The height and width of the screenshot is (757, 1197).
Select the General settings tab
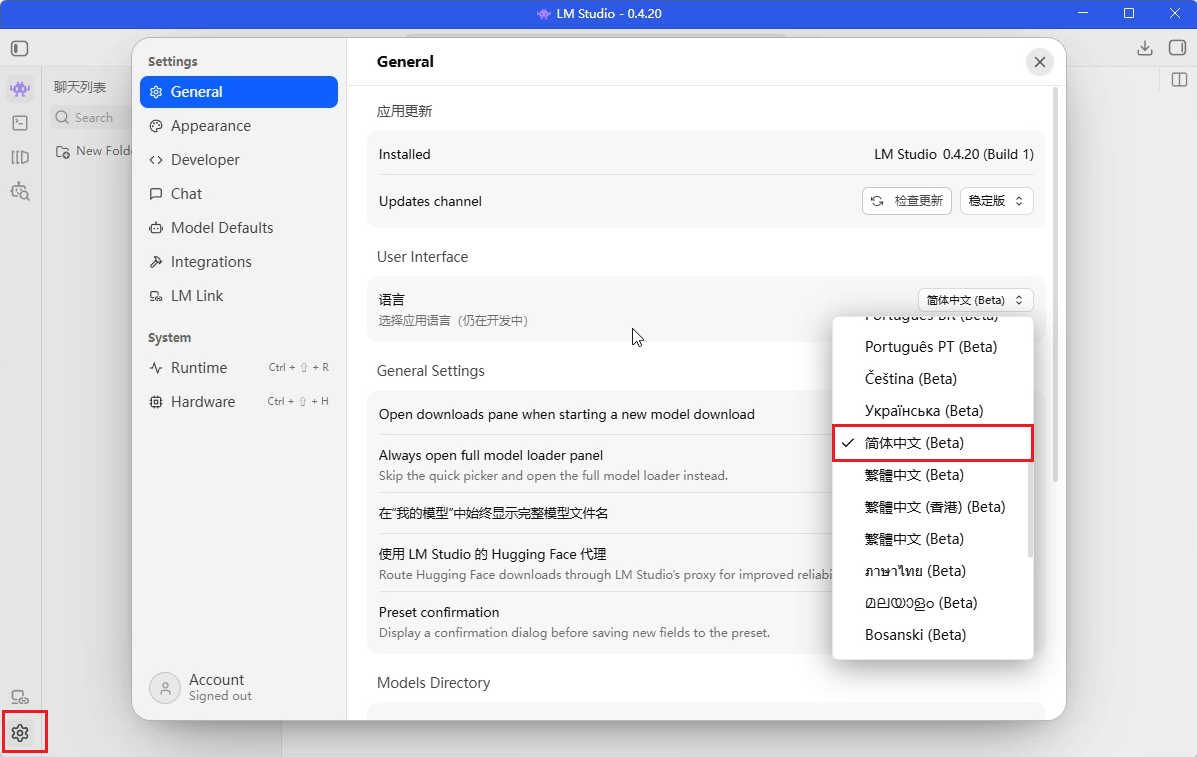239,92
